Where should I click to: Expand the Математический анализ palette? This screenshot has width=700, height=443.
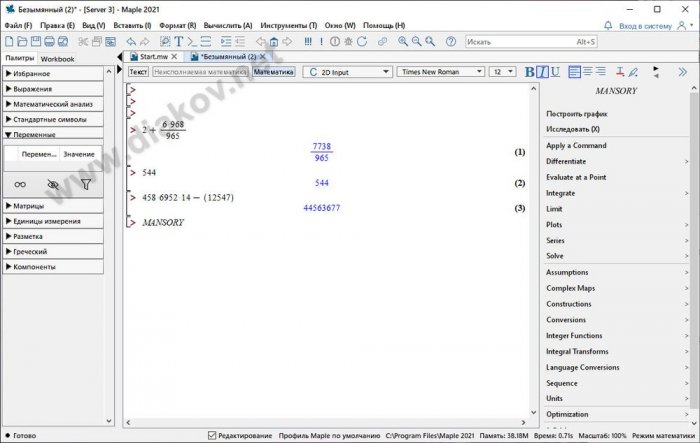pos(53,104)
